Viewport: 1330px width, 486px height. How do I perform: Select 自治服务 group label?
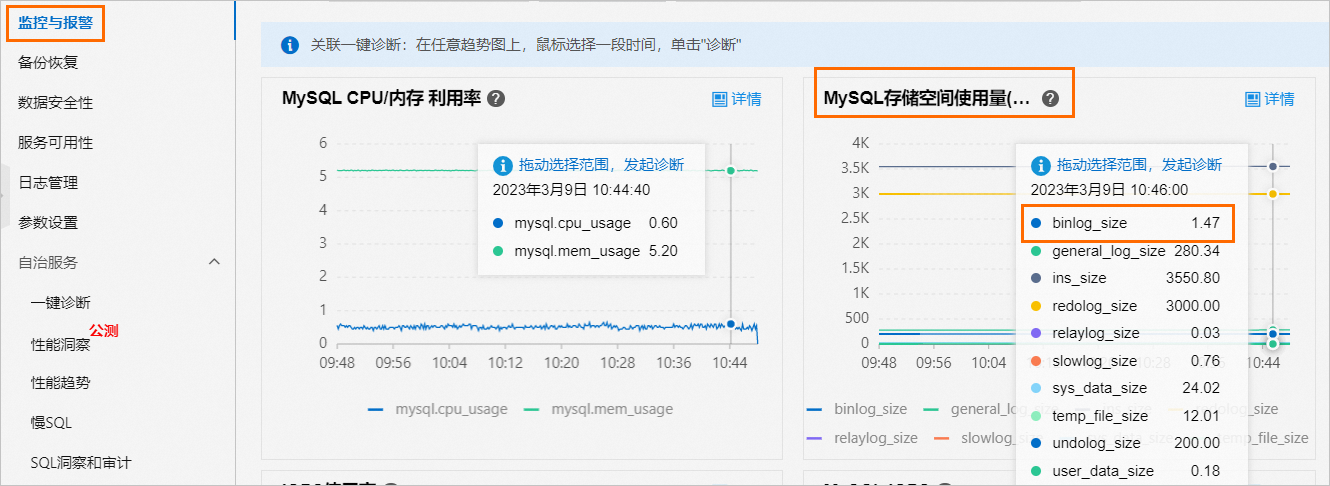[48, 262]
